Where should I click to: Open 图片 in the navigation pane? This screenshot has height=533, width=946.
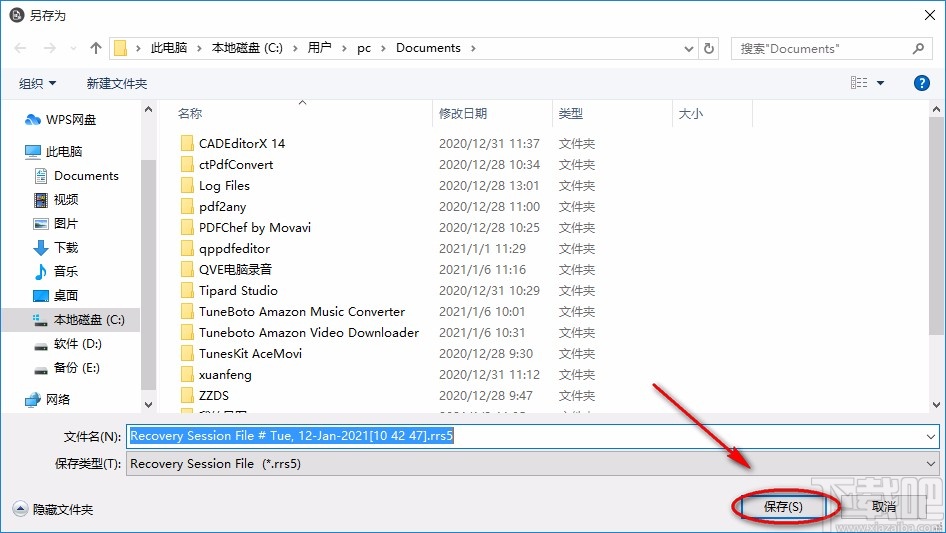click(56, 224)
